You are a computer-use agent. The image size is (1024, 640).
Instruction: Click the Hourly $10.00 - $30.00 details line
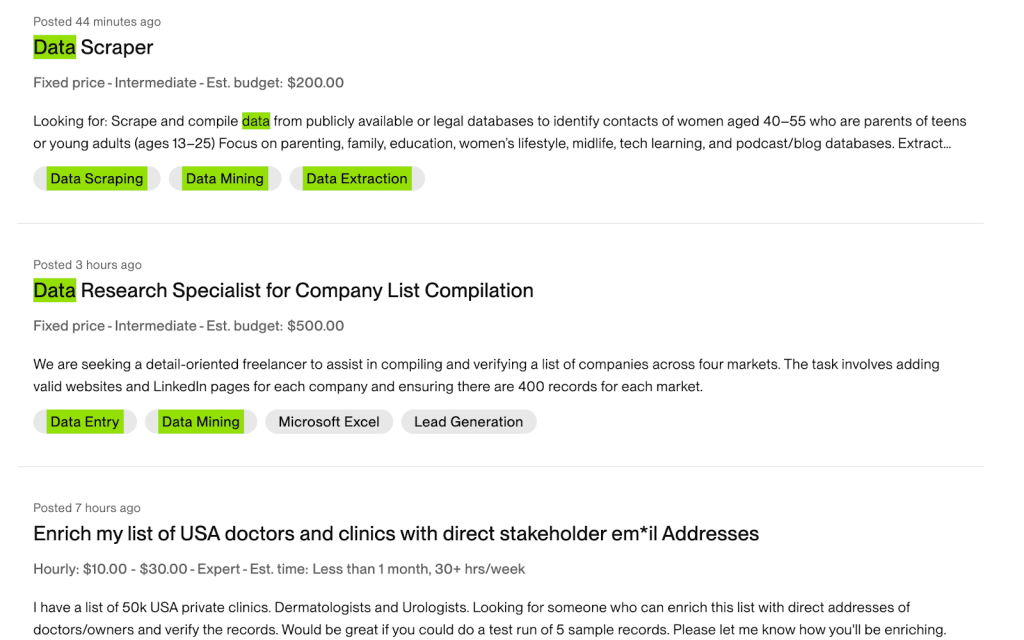click(279, 569)
